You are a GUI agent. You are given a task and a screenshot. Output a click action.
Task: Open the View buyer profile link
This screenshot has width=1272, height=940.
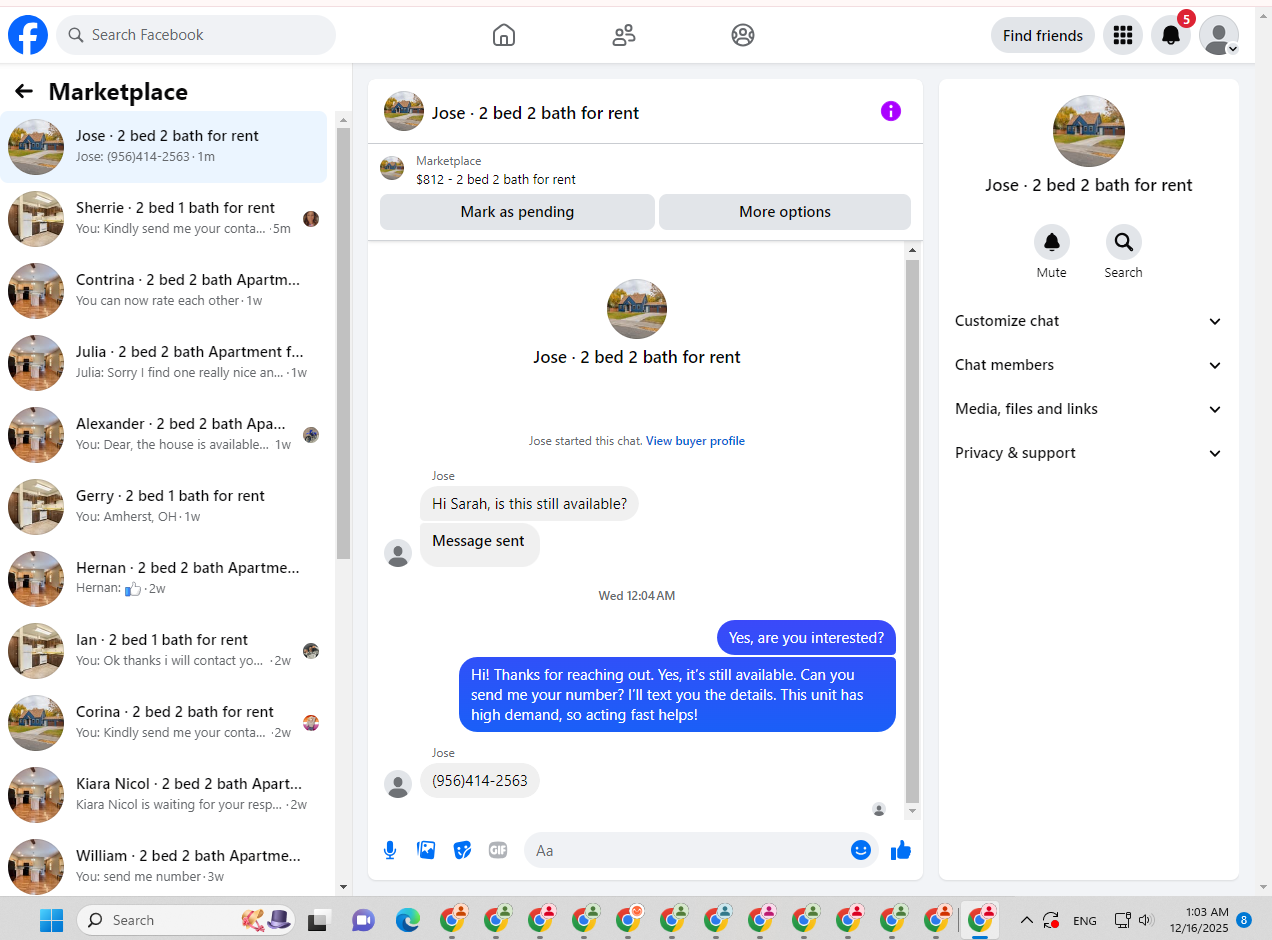coord(695,441)
